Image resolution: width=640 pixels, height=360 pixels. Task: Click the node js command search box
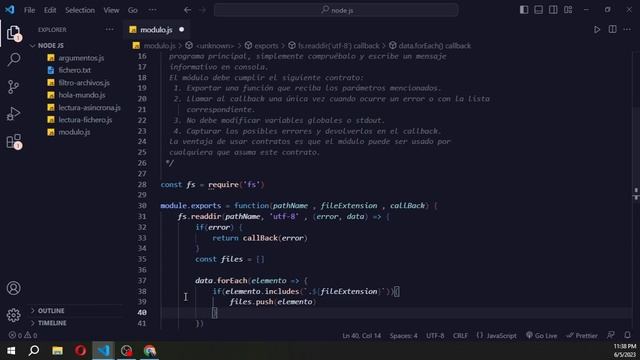tap(336, 10)
